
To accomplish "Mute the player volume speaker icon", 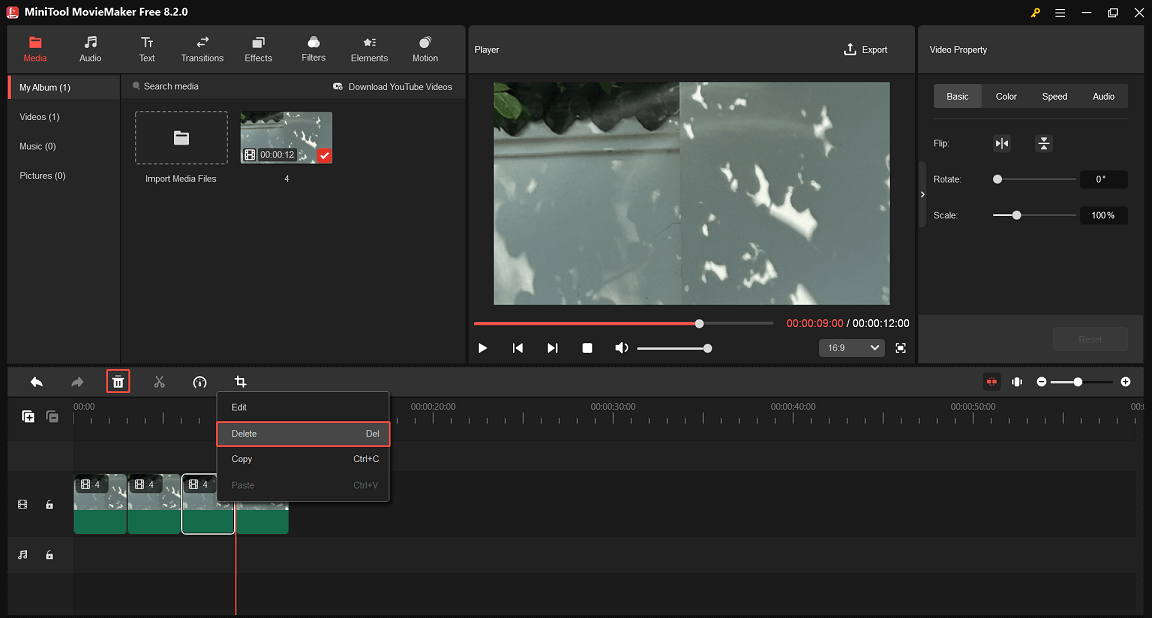I will click(622, 348).
